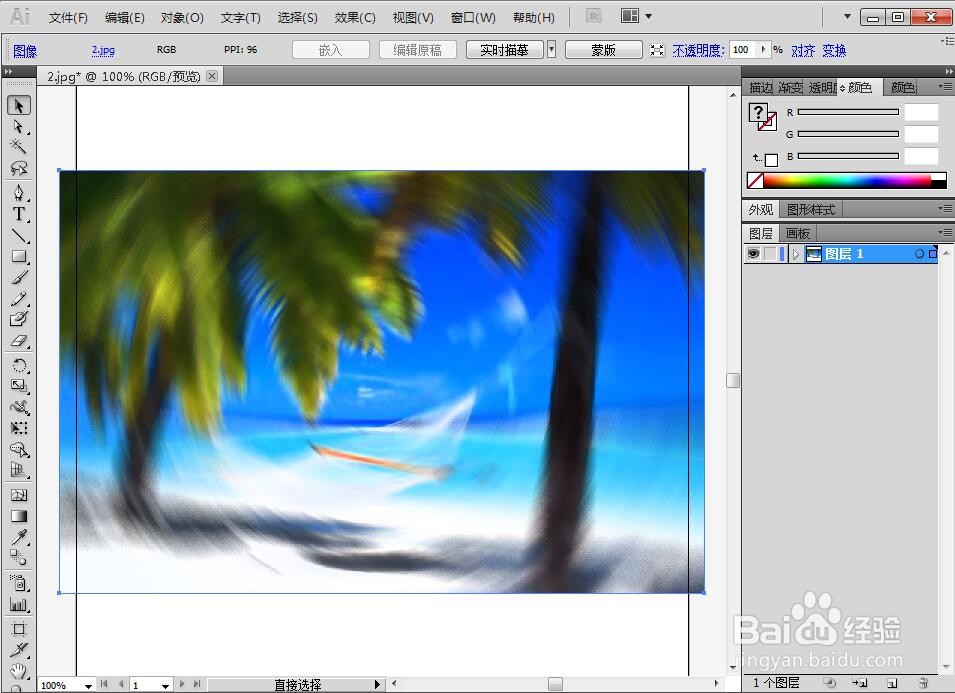Click the 蒙版 button
The height and width of the screenshot is (693, 955).
tap(604, 50)
